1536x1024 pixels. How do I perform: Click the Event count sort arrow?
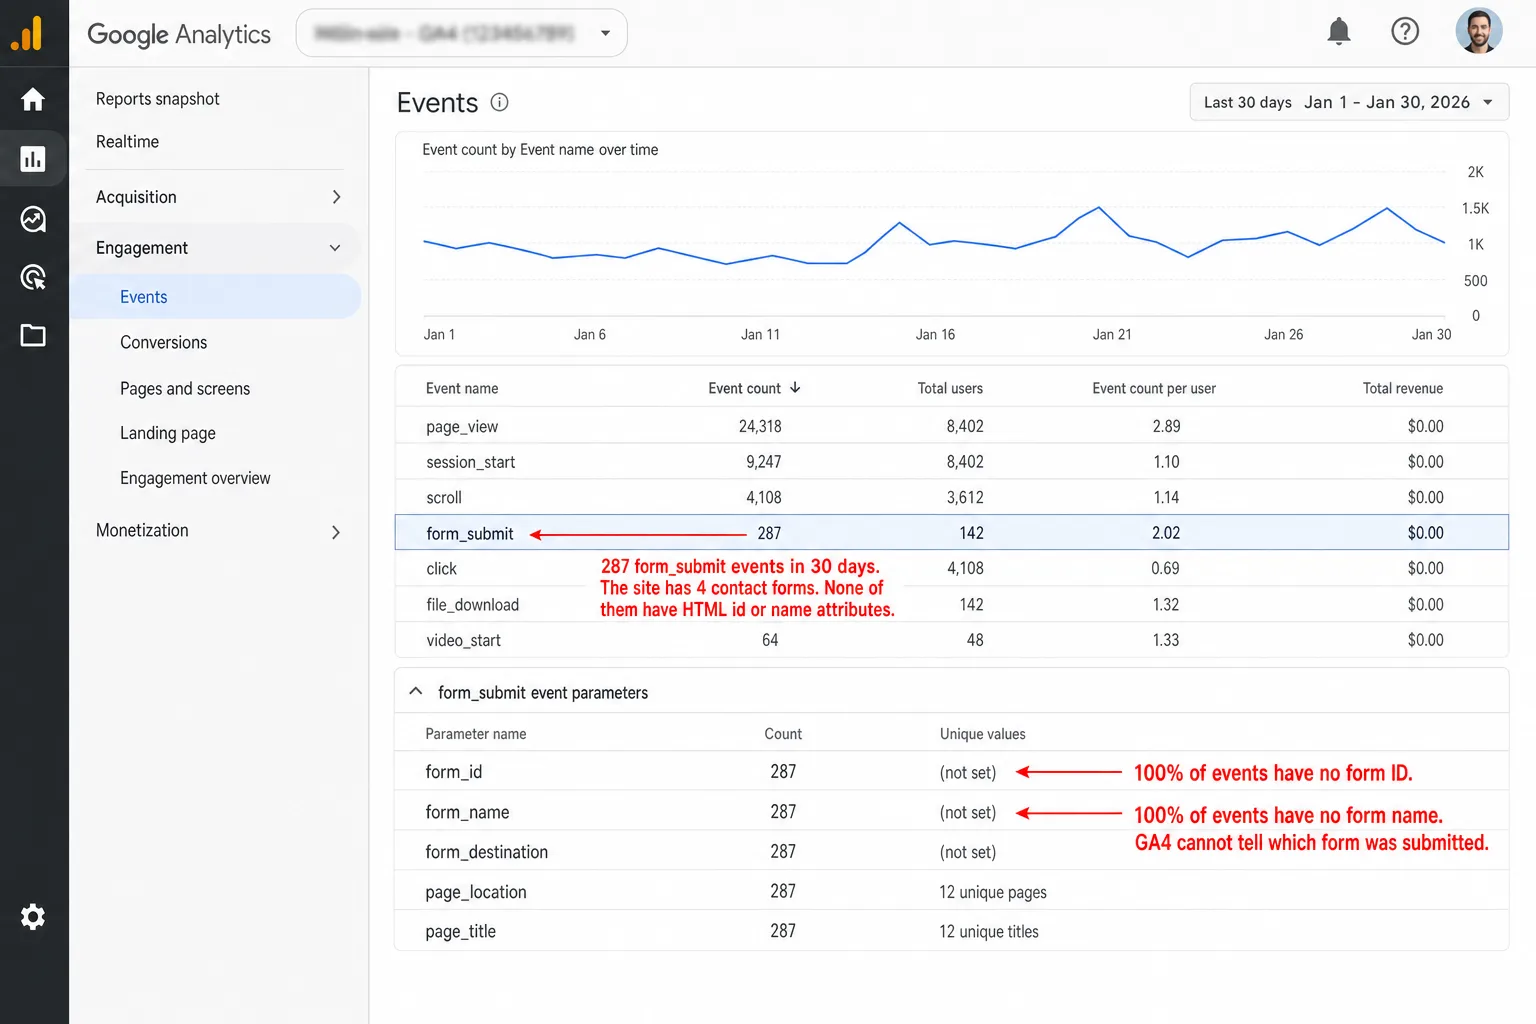click(x=795, y=388)
